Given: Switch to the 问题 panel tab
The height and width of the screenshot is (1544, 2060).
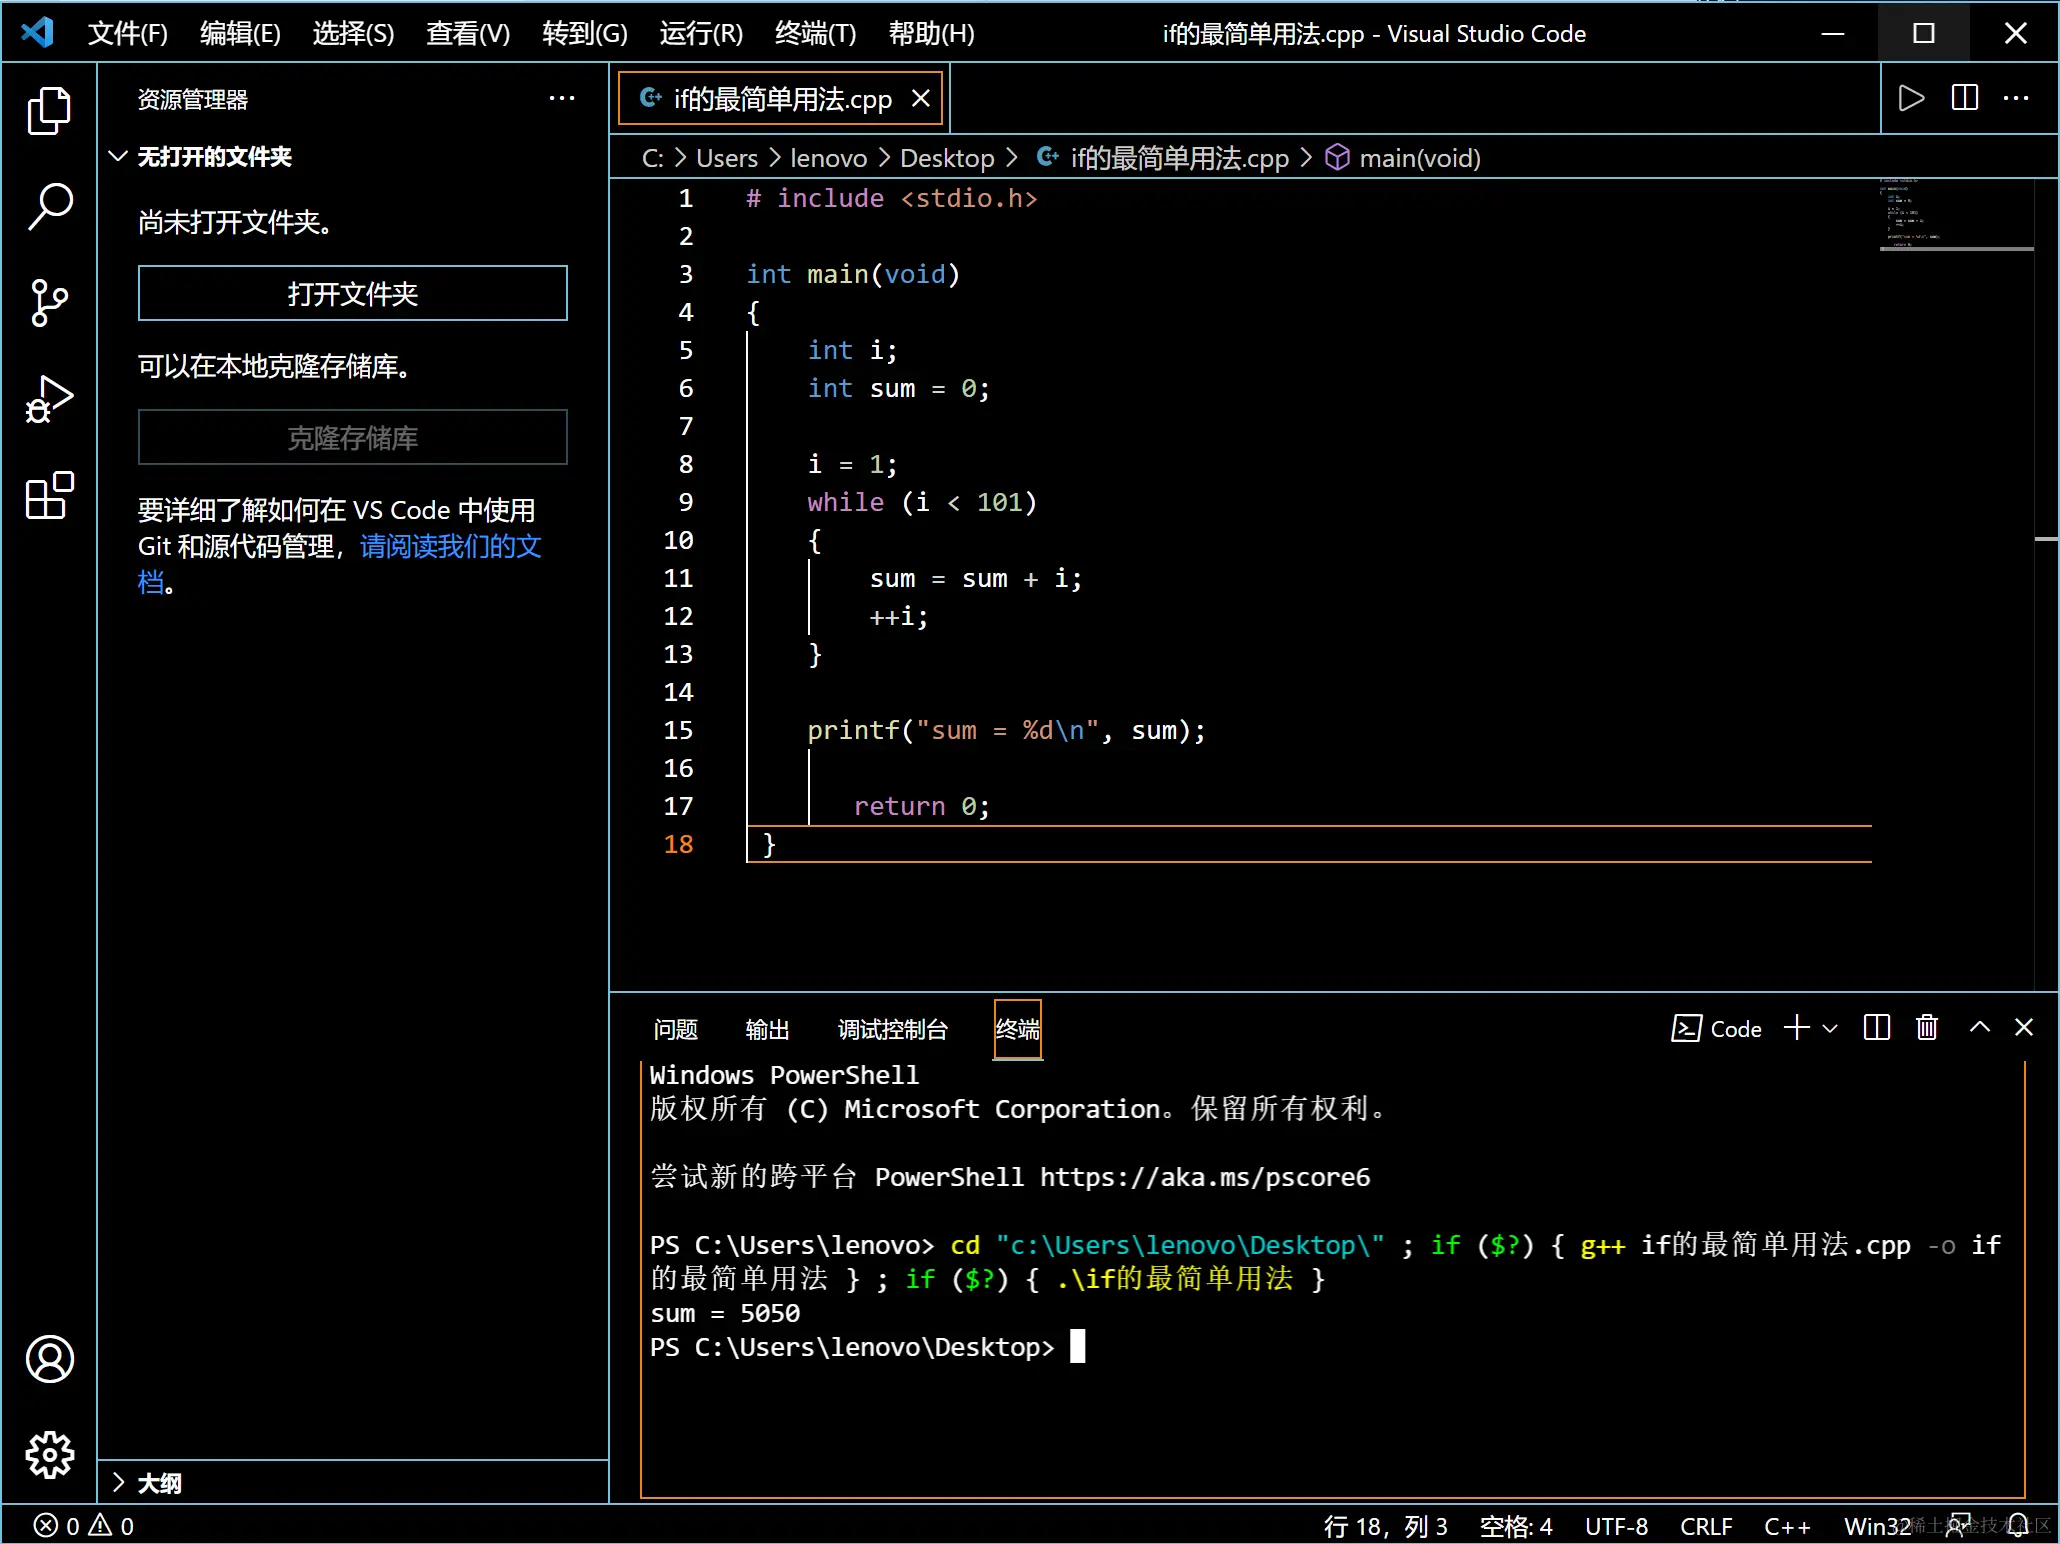Looking at the screenshot, I should 675,1029.
